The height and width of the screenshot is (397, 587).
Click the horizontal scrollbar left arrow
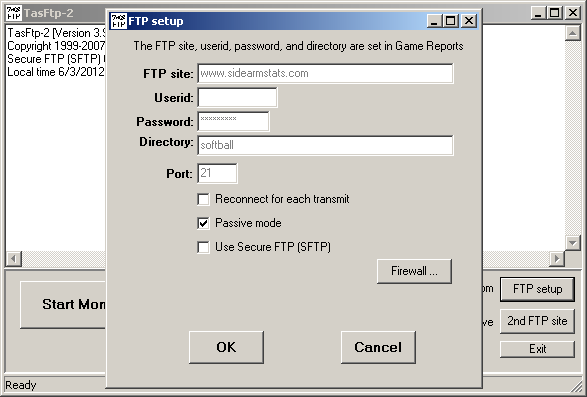point(13,259)
